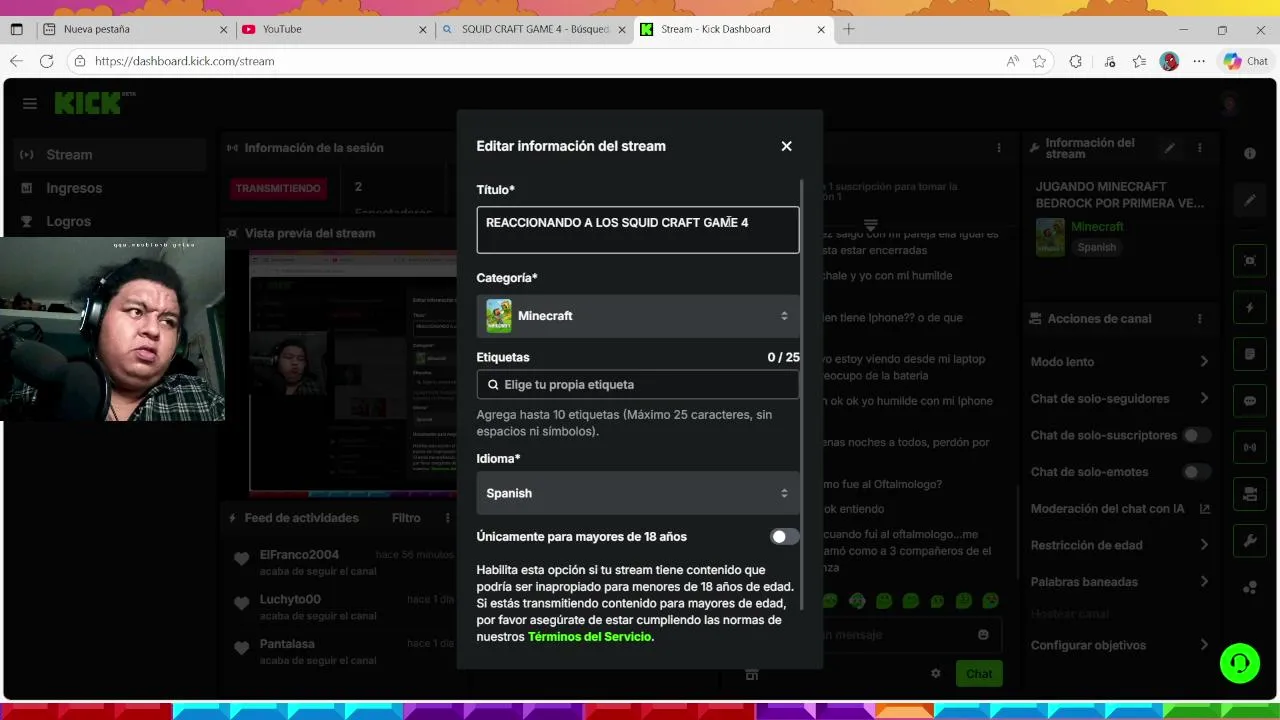This screenshot has height=720, width=1280.
Task: Open the green headset support chat
Action: click(1240, 663)
